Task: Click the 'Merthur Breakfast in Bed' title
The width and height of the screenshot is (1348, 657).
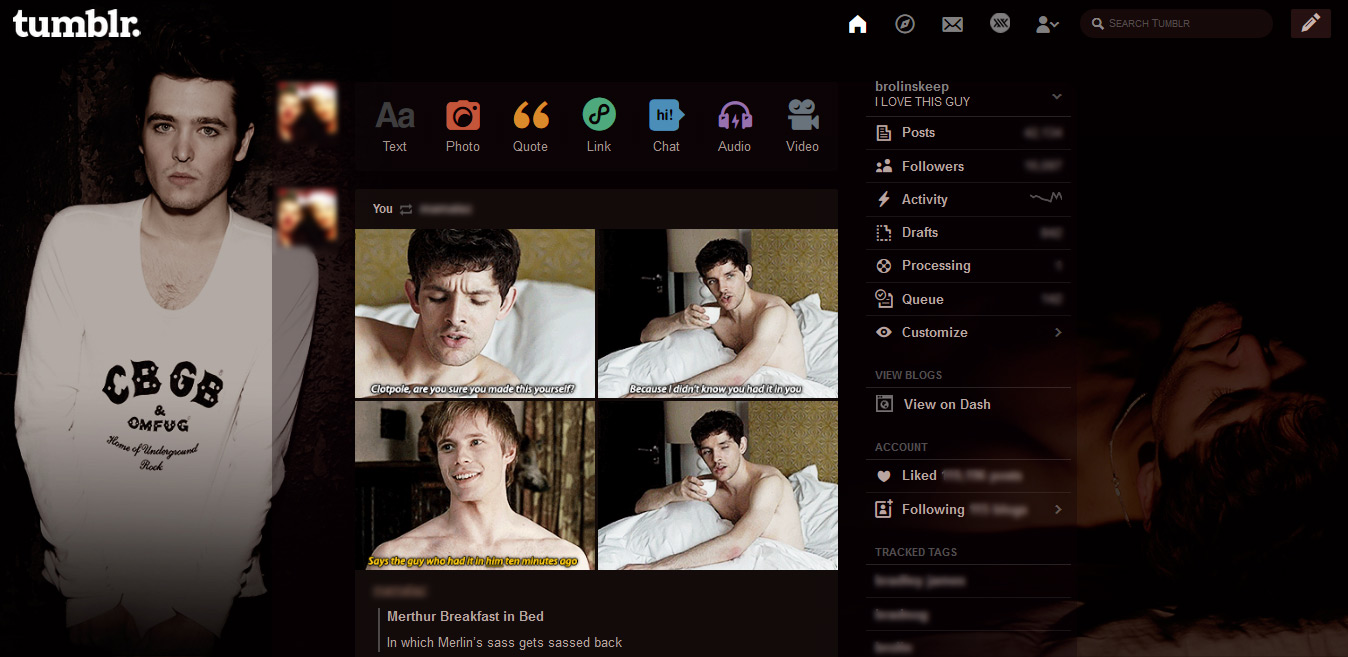Action: (465, 616)
